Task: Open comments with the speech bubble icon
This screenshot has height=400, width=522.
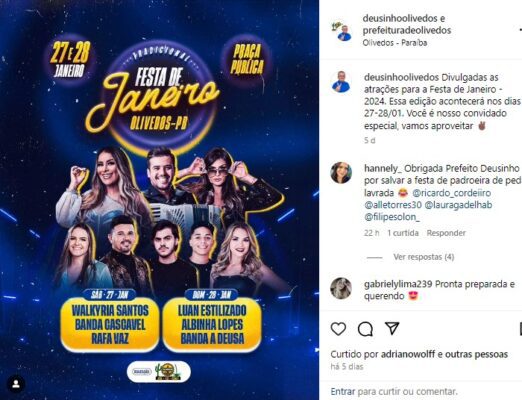Action: [x=365, y=329]
